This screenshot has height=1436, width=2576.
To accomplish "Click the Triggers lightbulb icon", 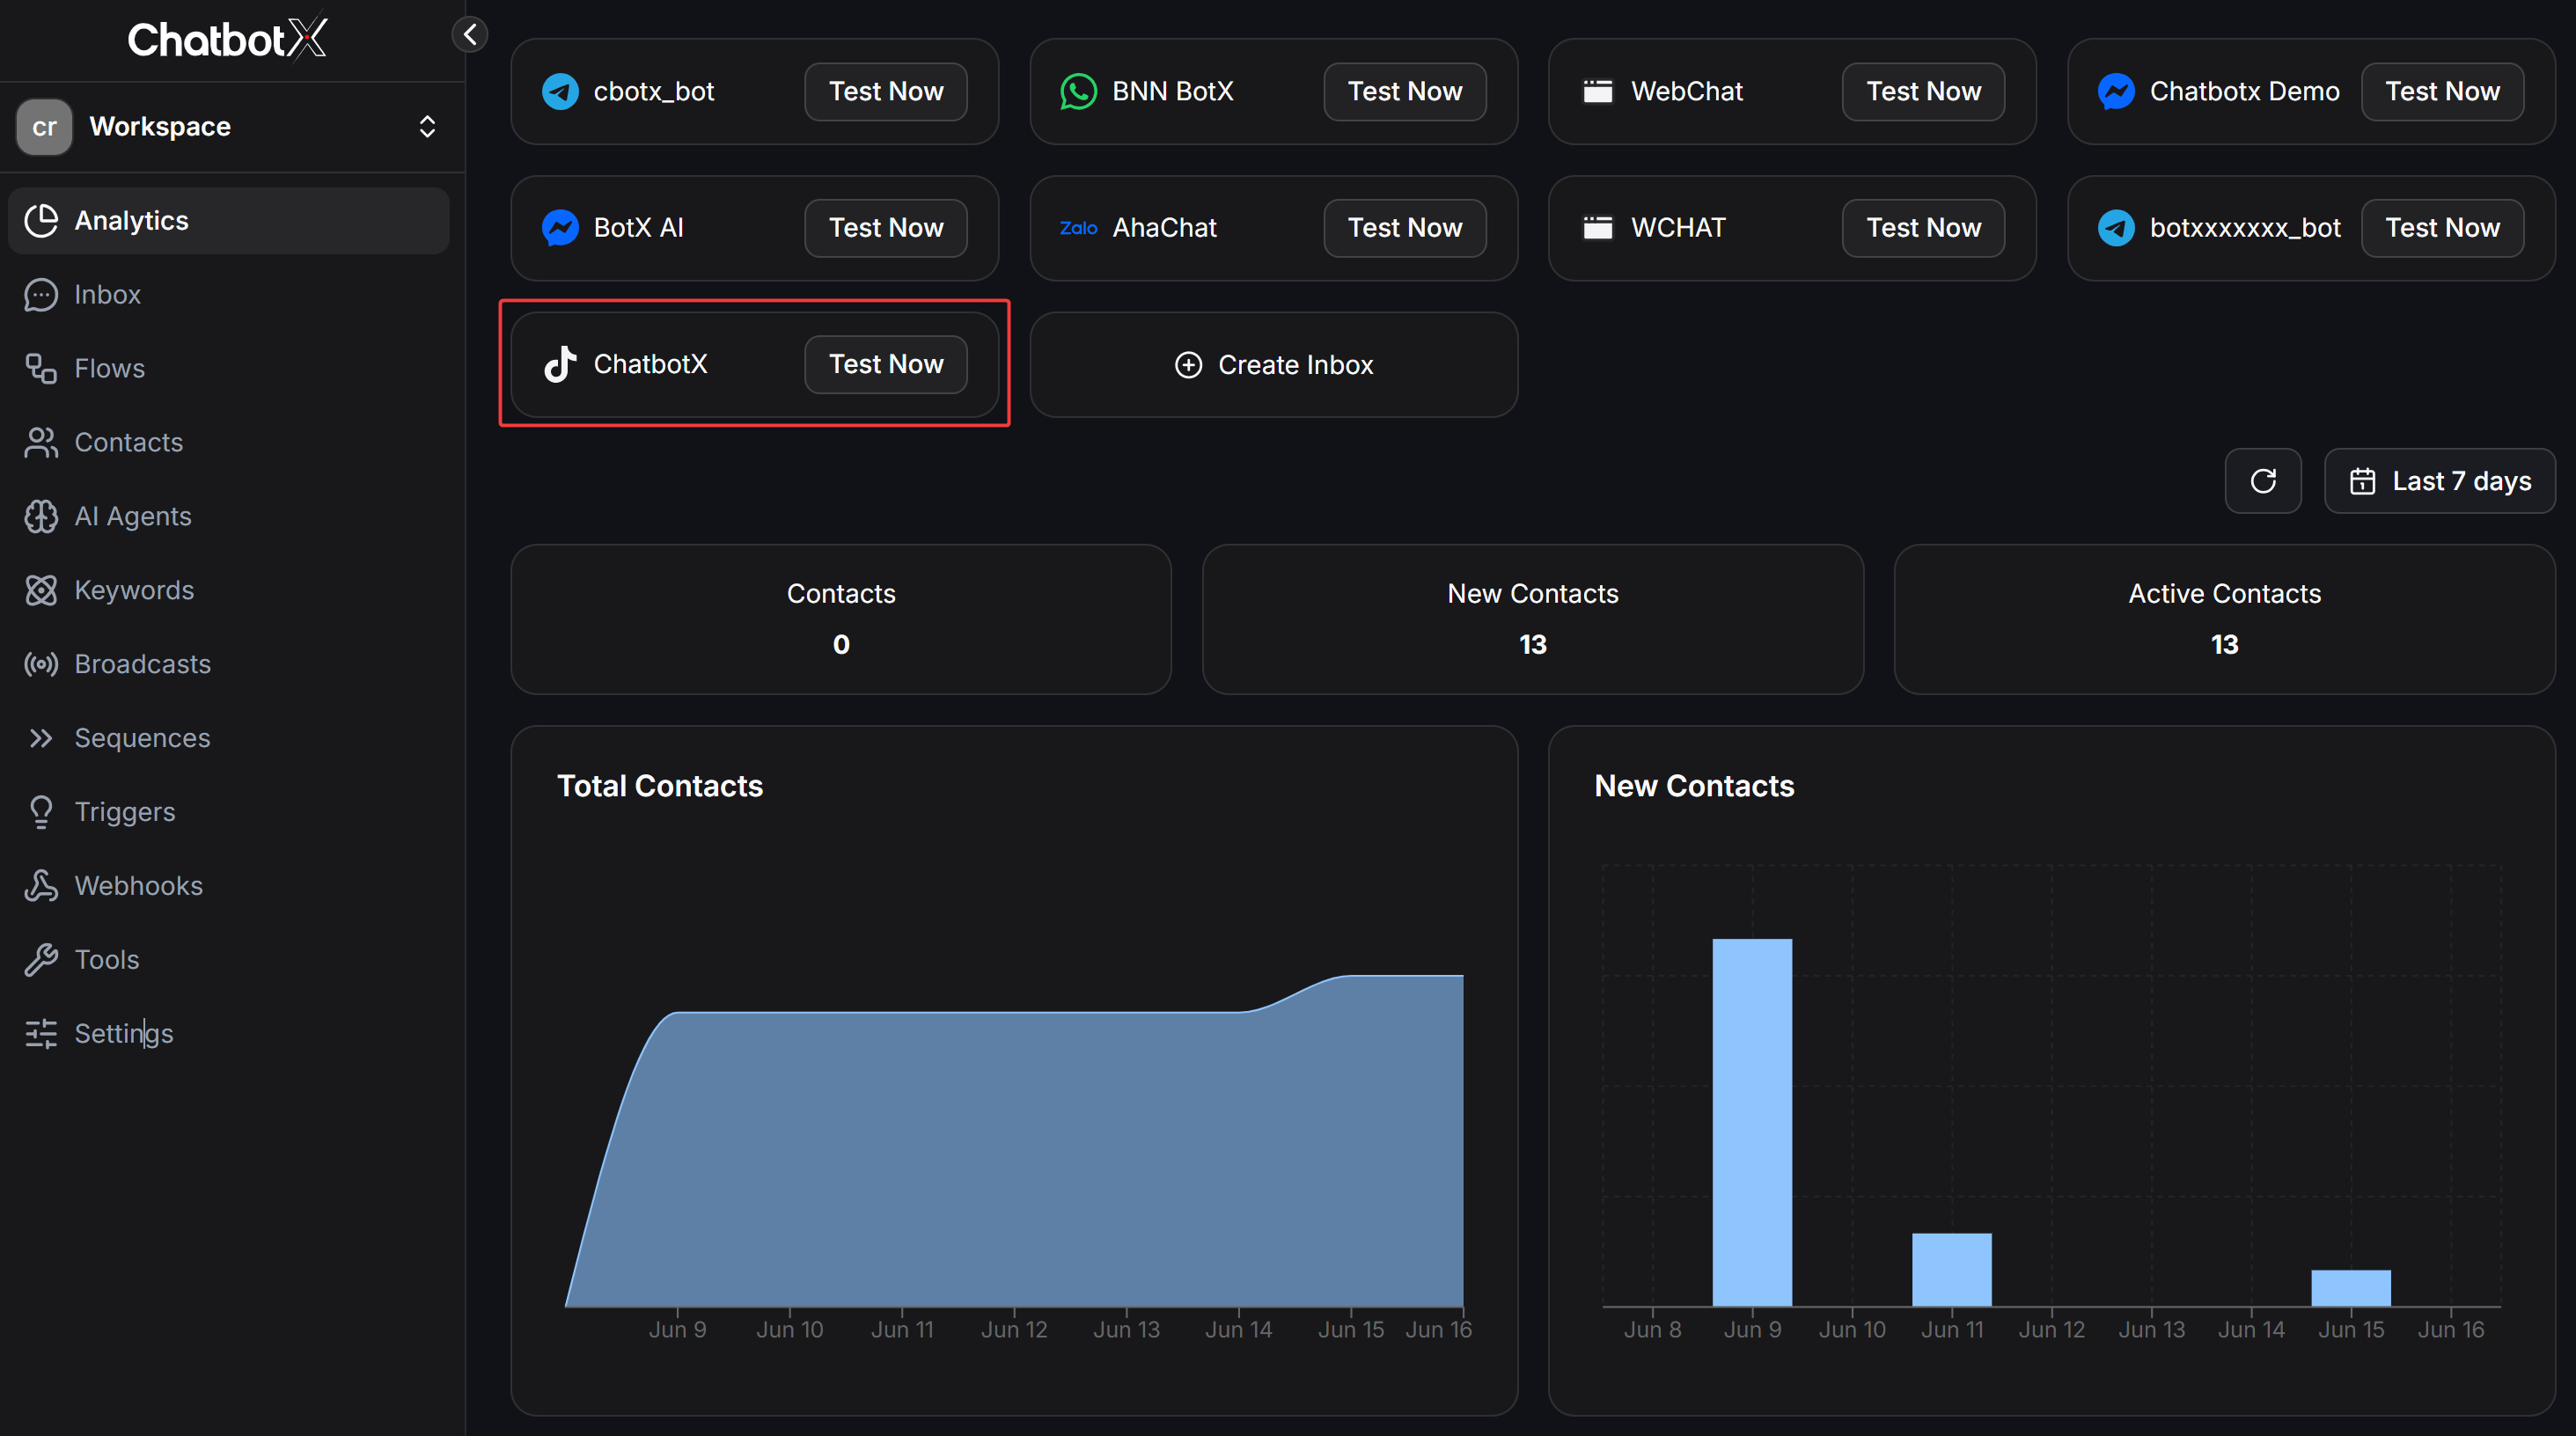I will click(41, 812).
